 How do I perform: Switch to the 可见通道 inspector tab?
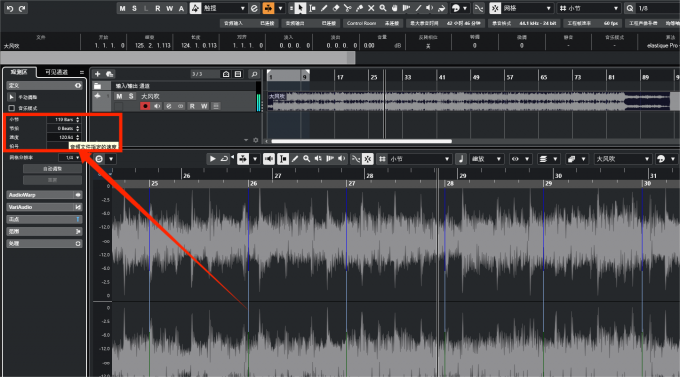coord(57,72)
